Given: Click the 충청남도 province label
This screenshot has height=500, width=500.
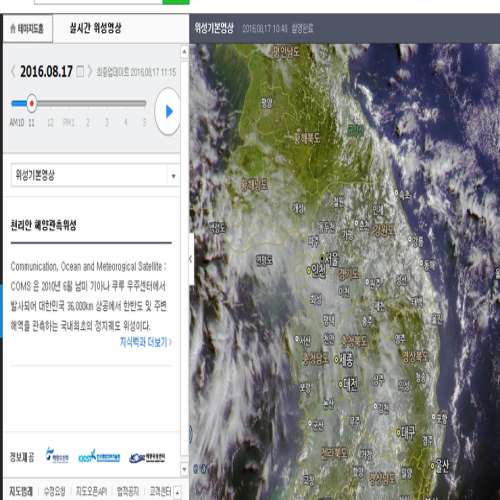Looking at the screenshot, I should point(315,359).
